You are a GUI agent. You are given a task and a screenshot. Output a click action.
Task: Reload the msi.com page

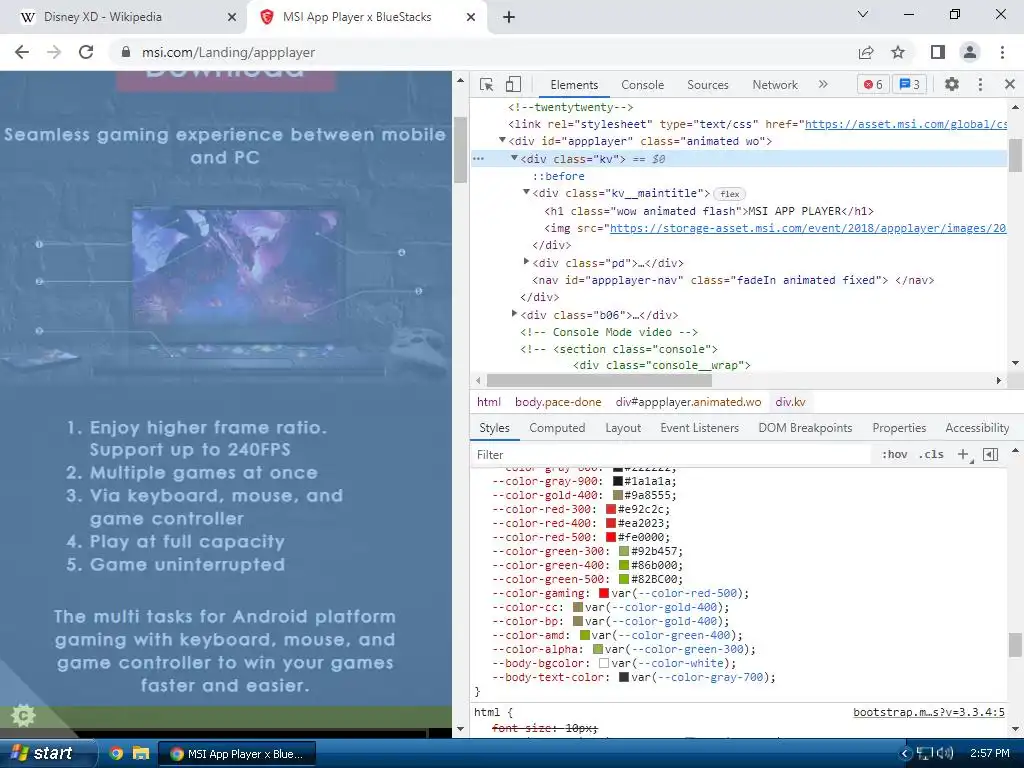click(86, 52)
